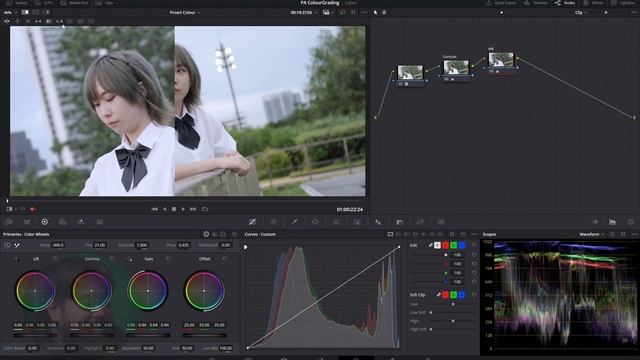Stop playback
The image size is (640, 360).
pos(173,209)
